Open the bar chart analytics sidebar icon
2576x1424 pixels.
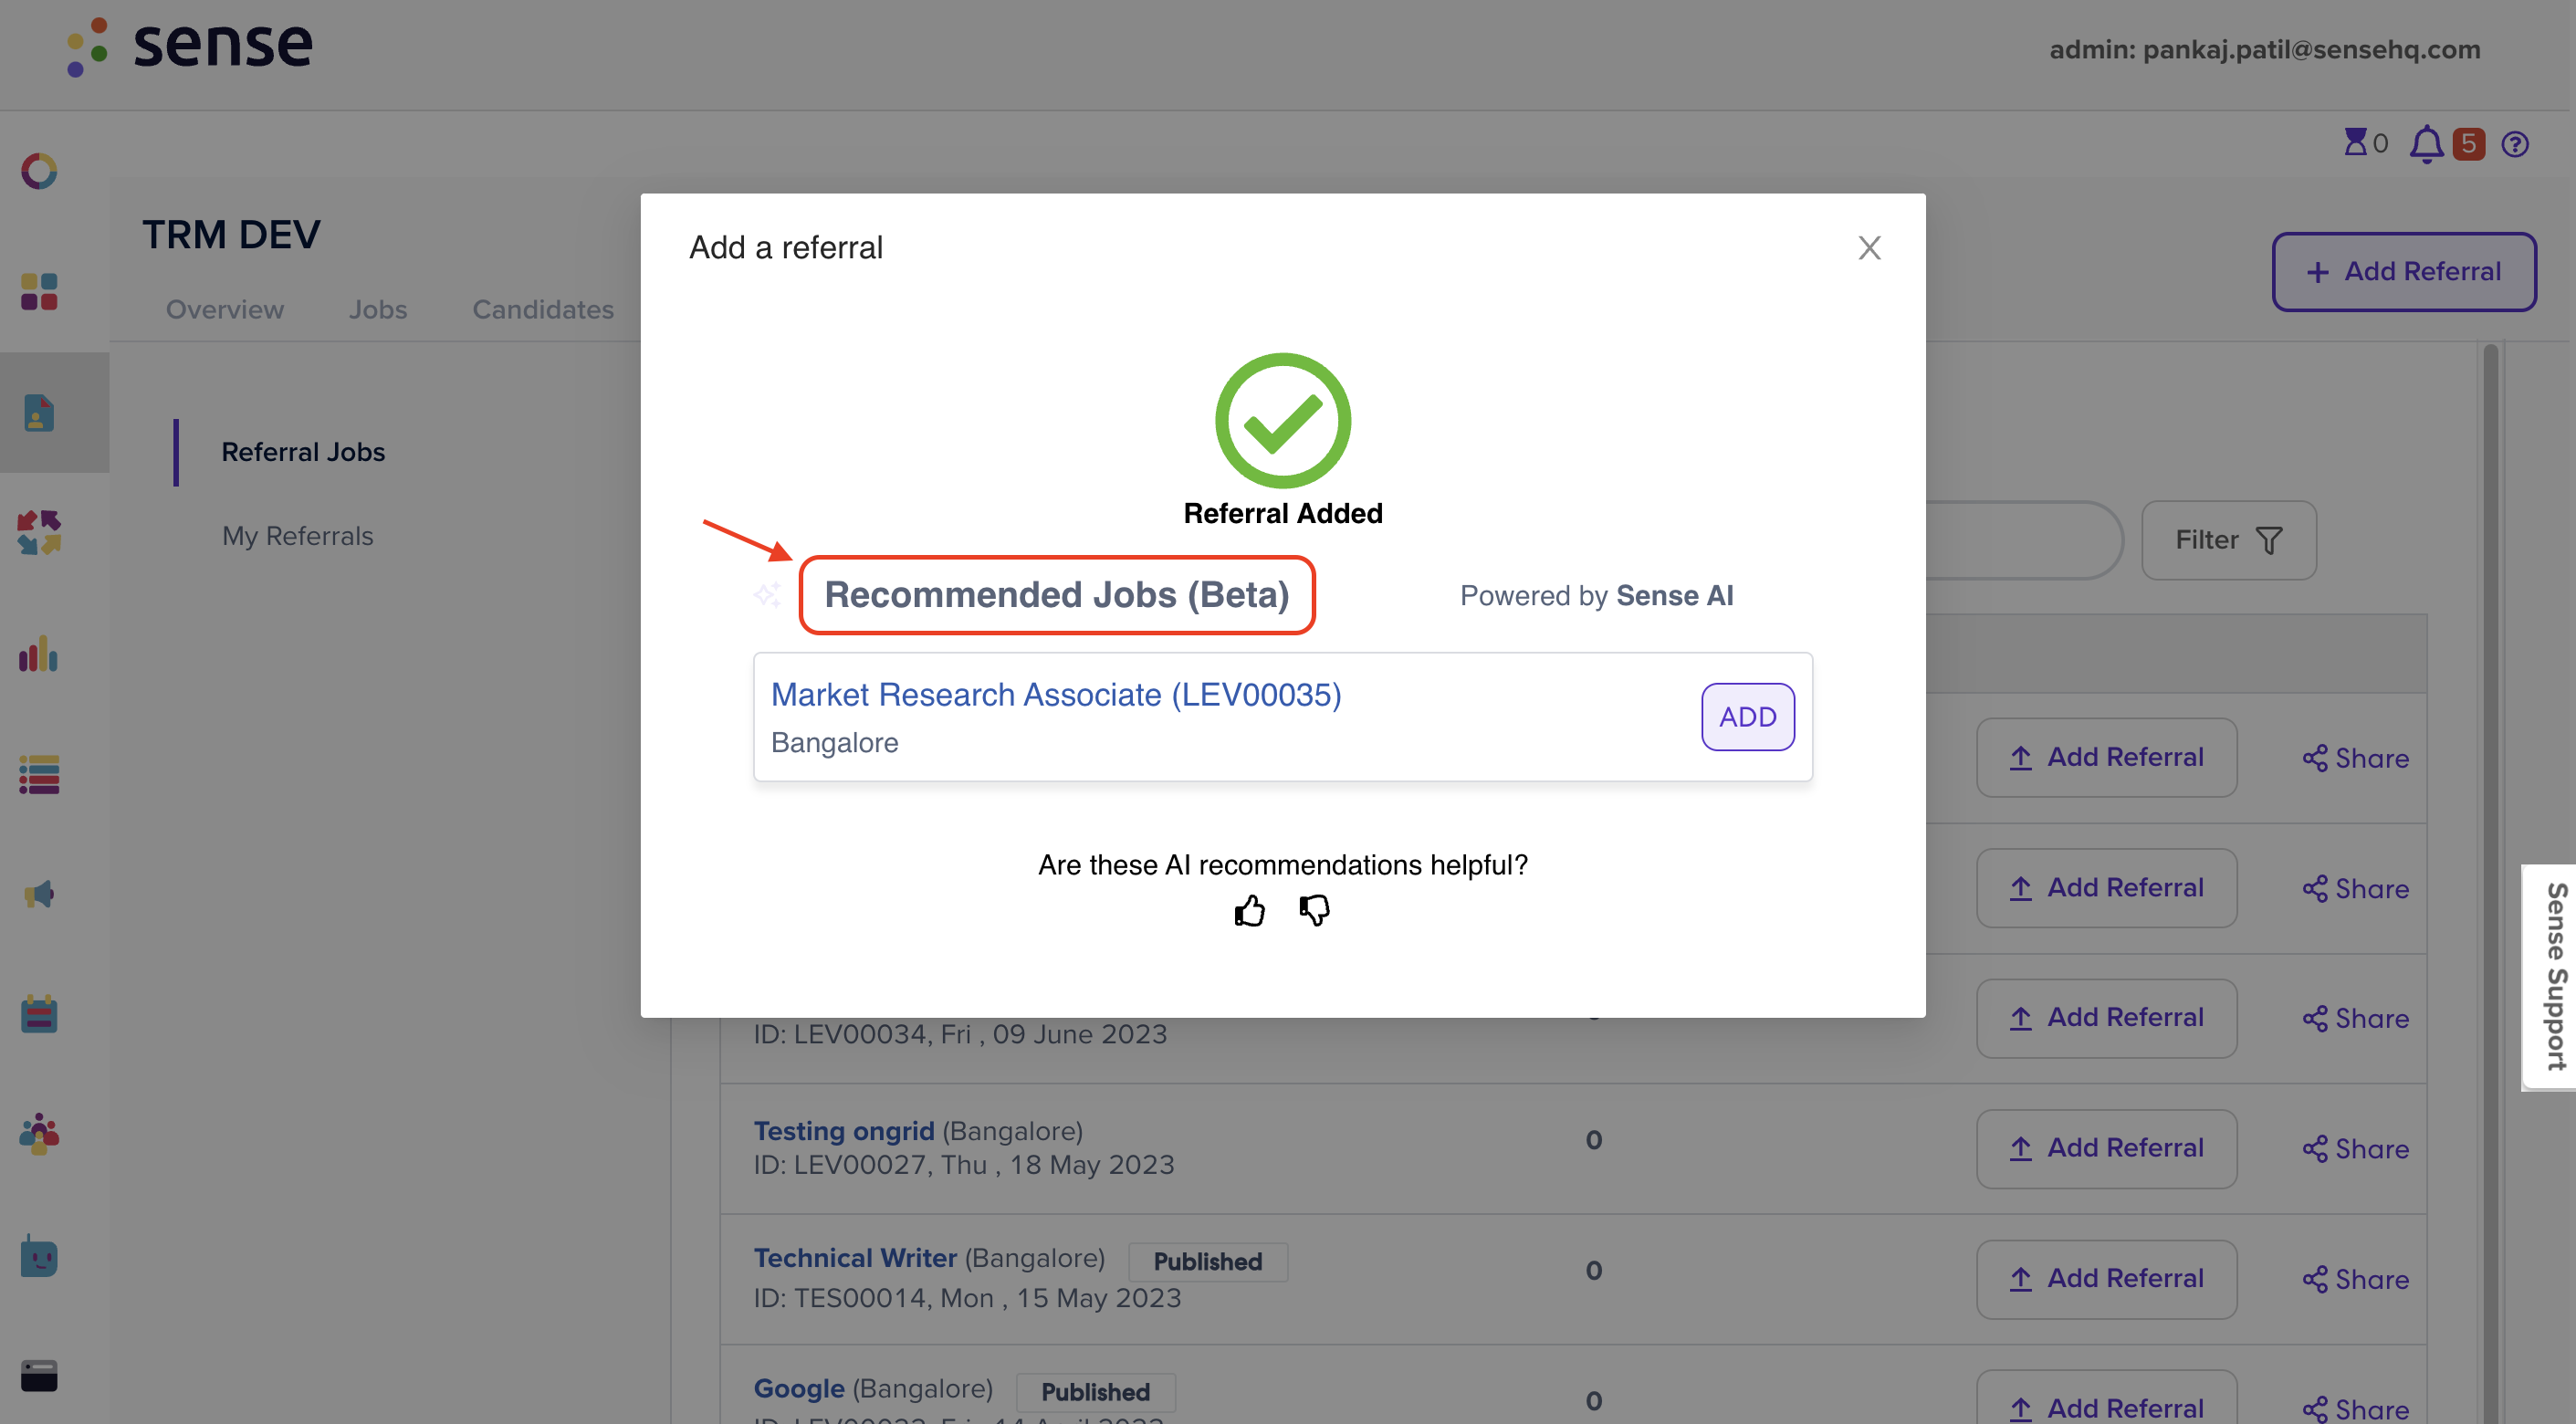pos(39,654)
